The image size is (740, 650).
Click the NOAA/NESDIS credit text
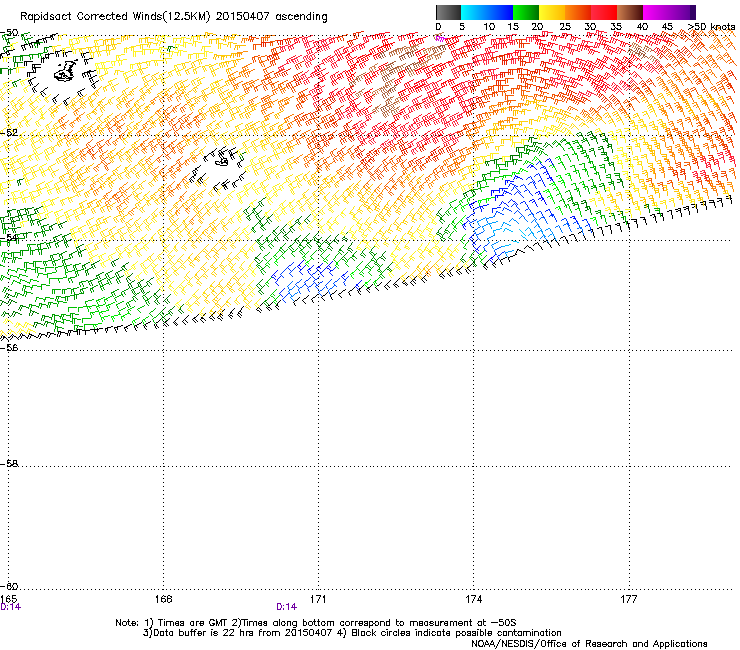point(589,644)
